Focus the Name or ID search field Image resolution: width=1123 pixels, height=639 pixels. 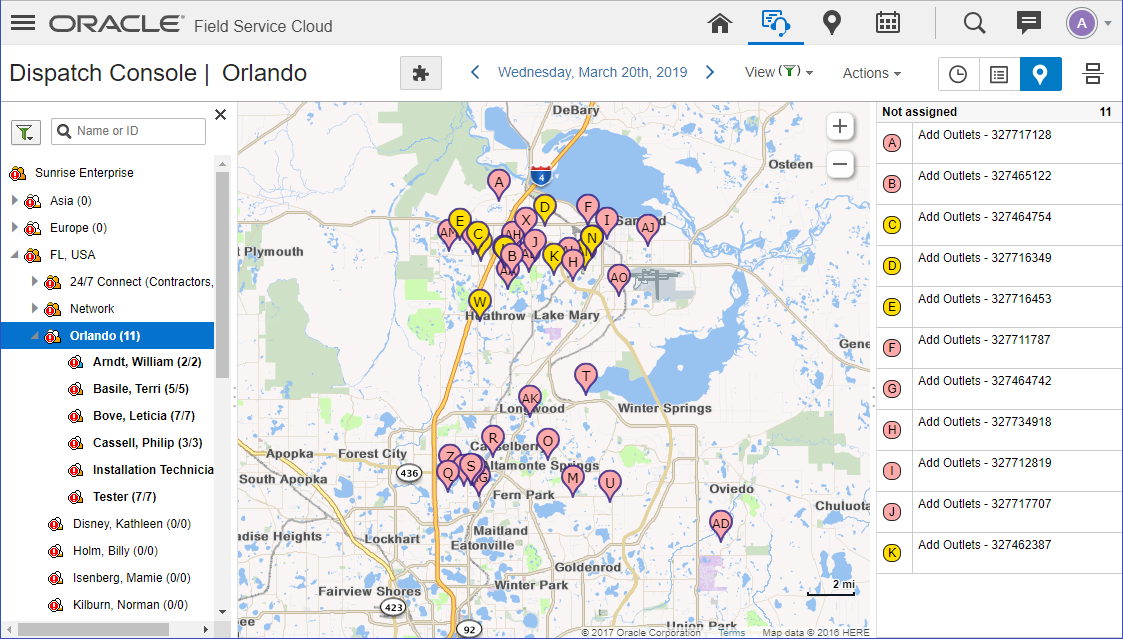tap(129, 131)
